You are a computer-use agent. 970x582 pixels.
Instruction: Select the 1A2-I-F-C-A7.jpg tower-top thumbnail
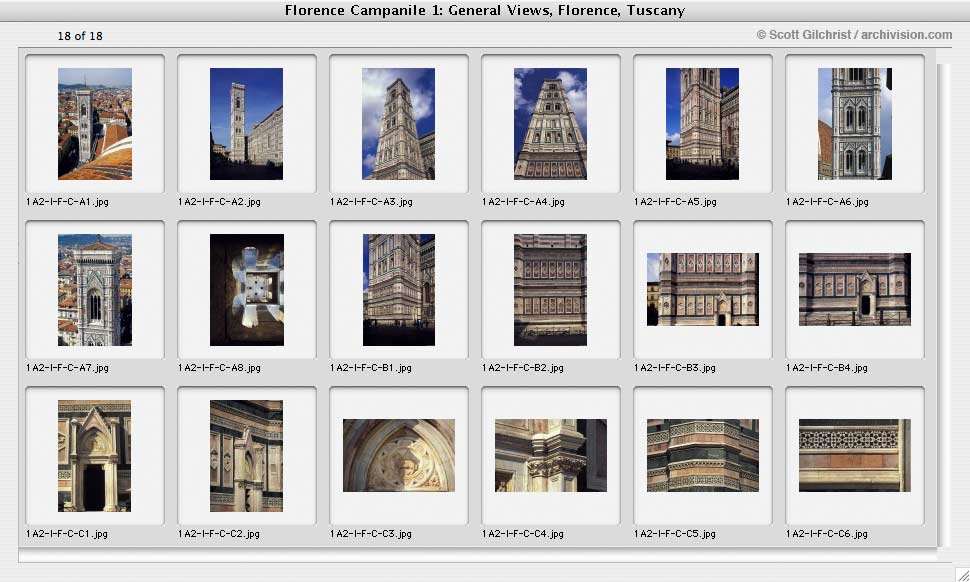coord(95,289)
